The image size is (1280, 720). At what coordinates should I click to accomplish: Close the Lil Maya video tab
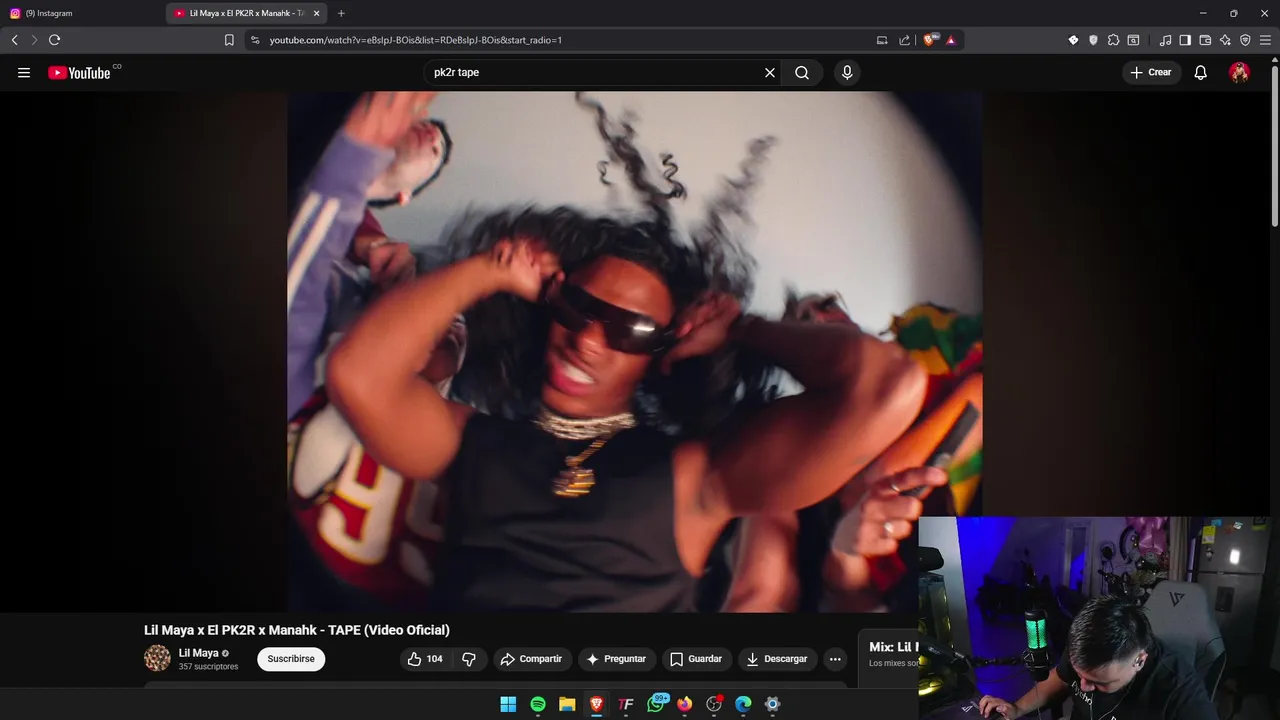(316, 13)
